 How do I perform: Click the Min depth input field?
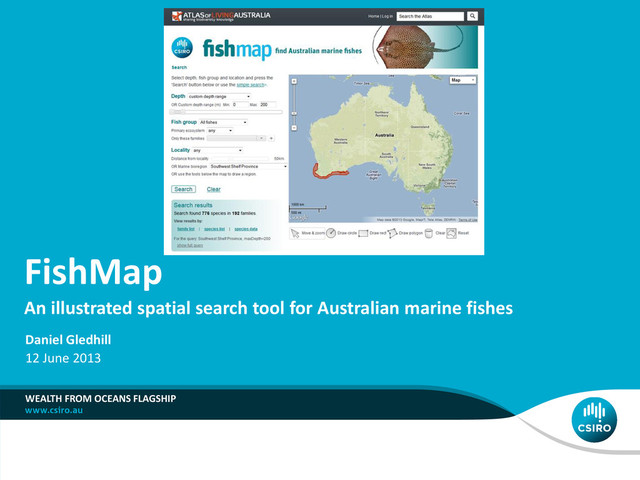click(x=240, y=104)
